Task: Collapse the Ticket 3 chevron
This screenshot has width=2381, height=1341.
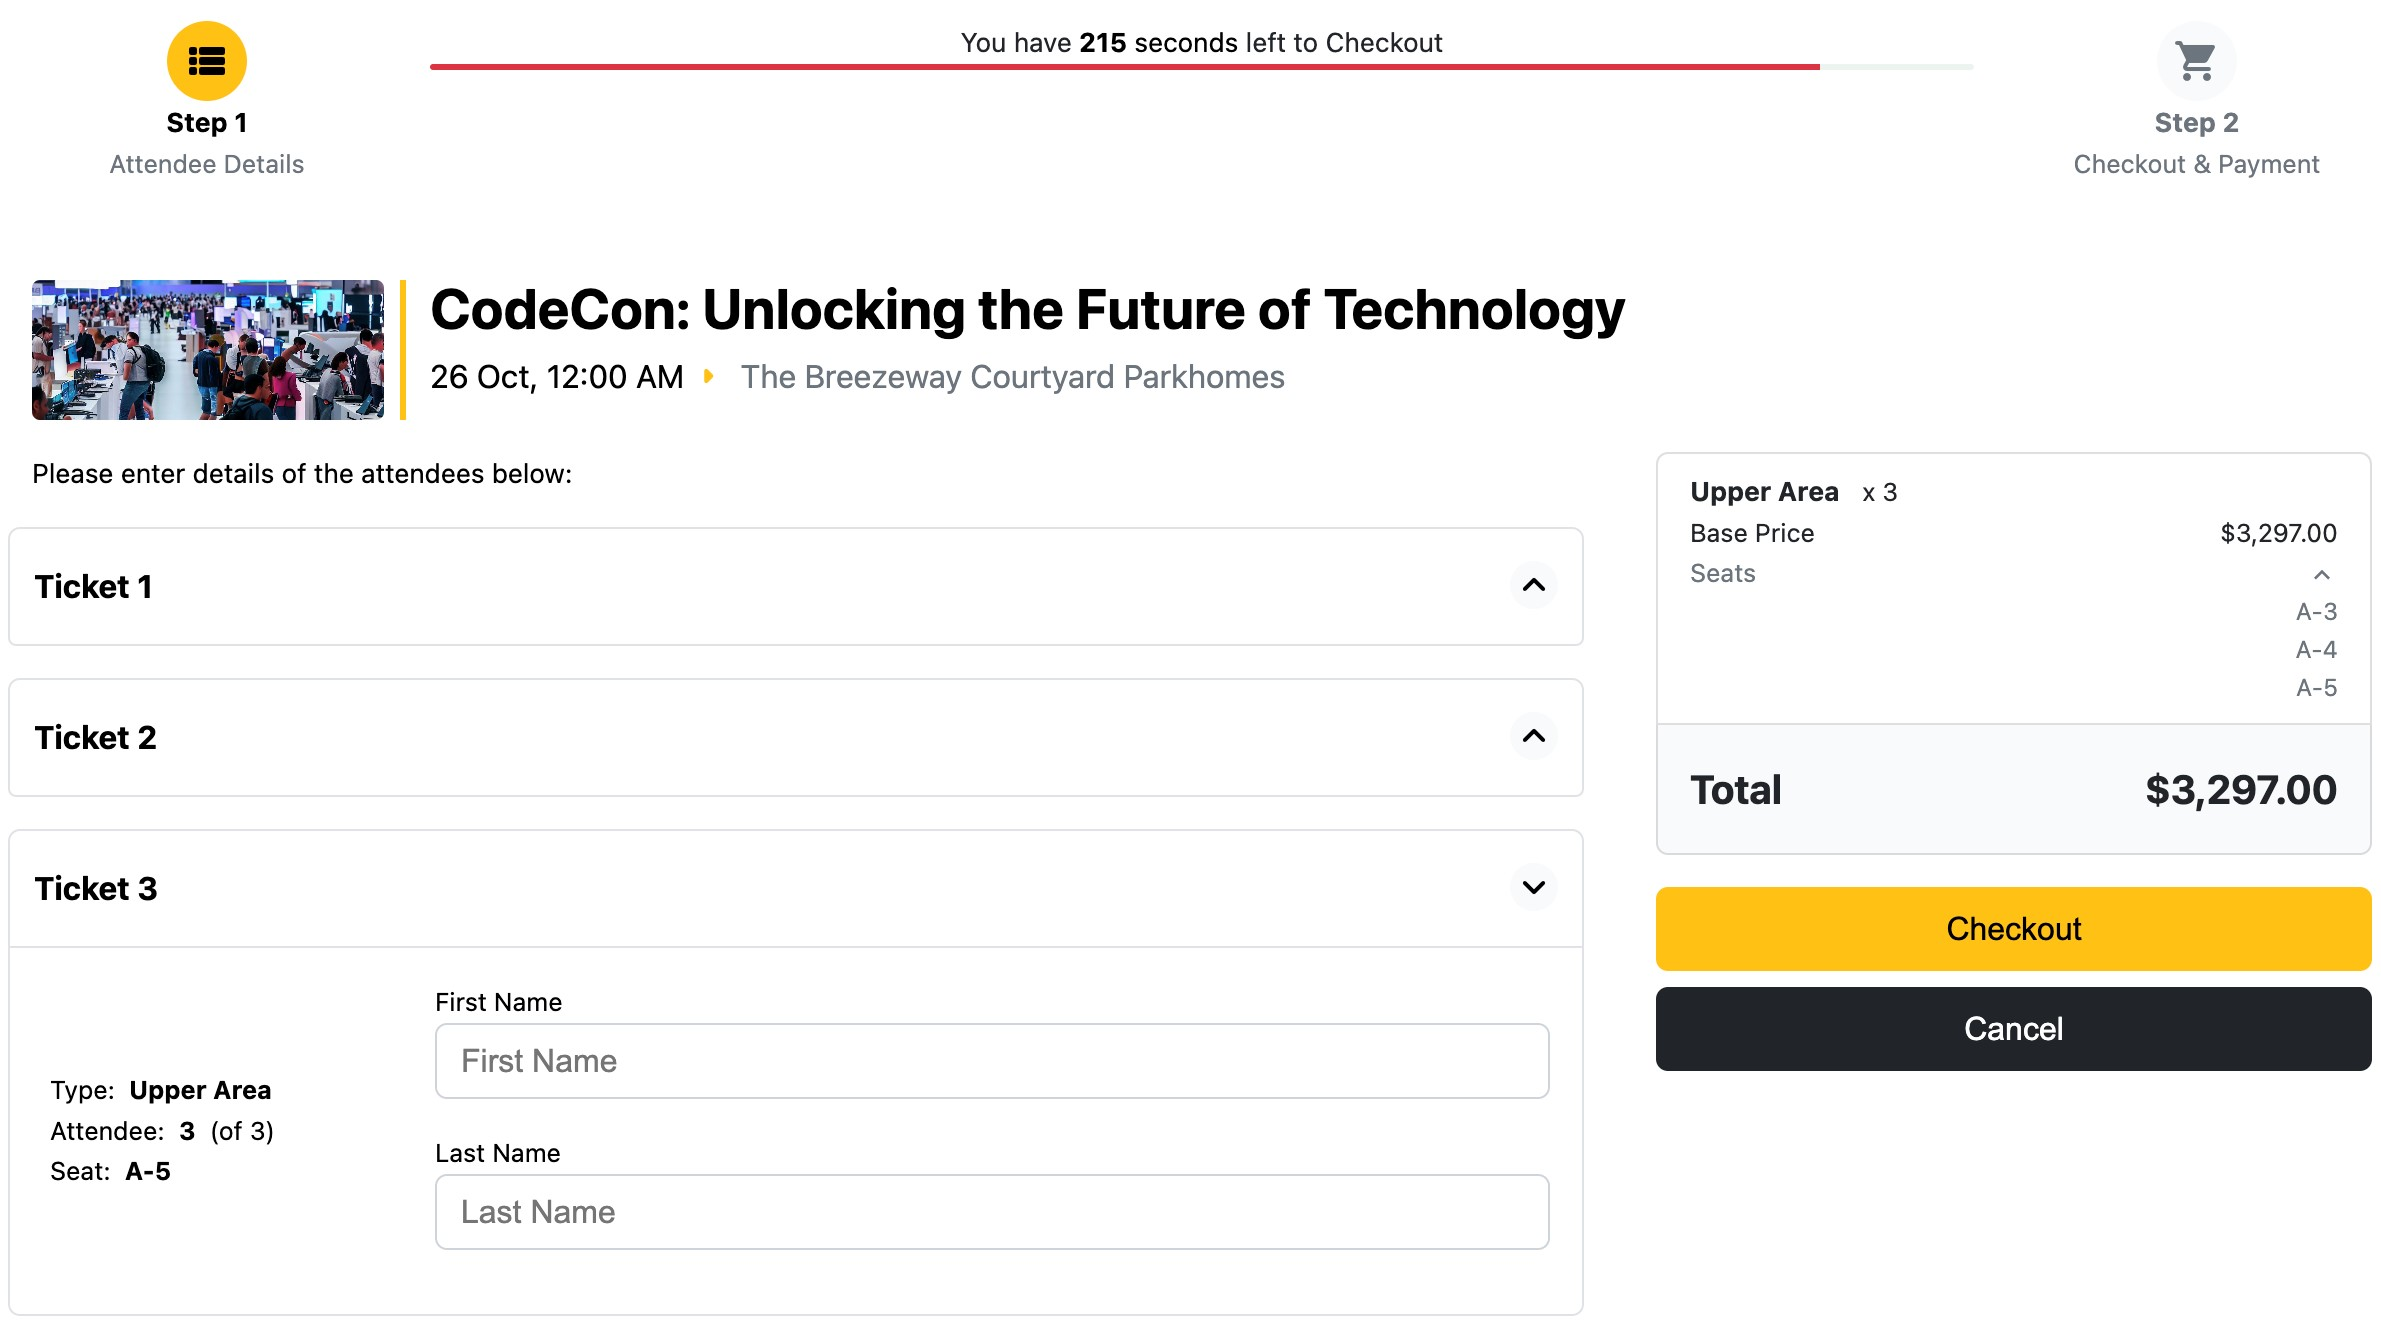Action: pyautogui.click(x=1533, y=888)
